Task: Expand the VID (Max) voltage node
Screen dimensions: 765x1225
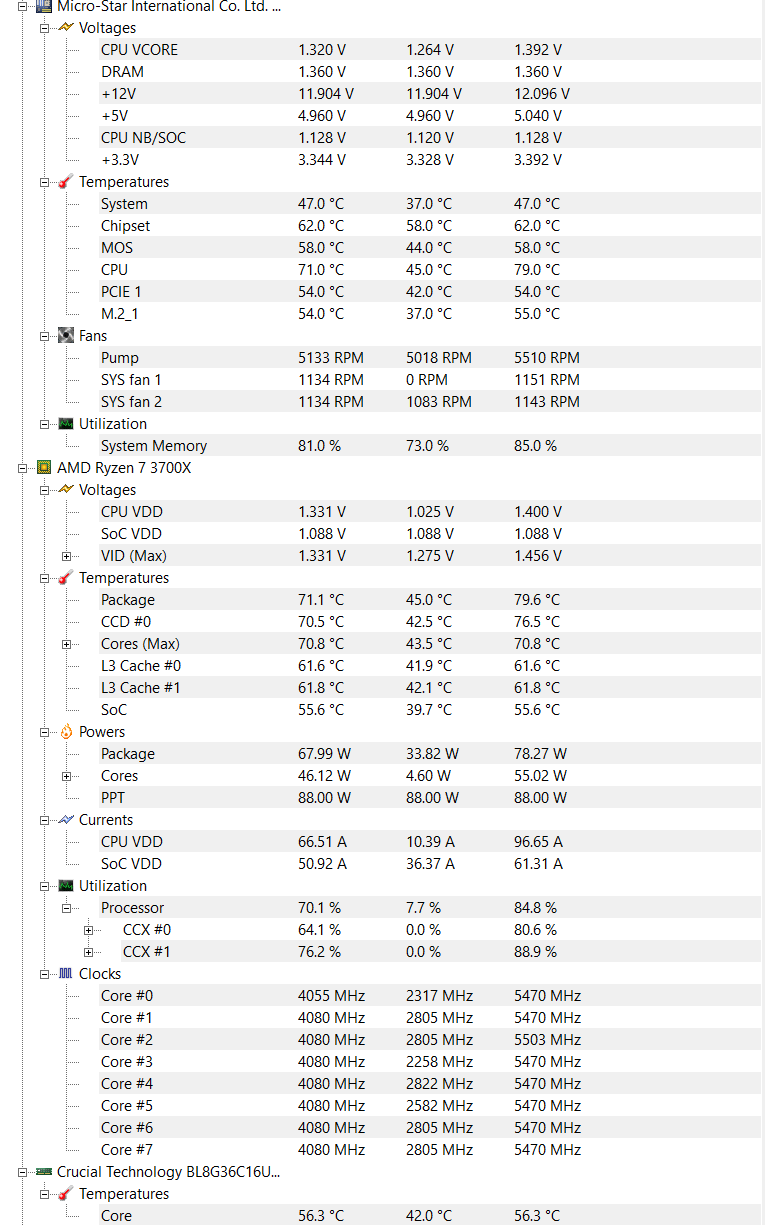Action: point(66,556)
